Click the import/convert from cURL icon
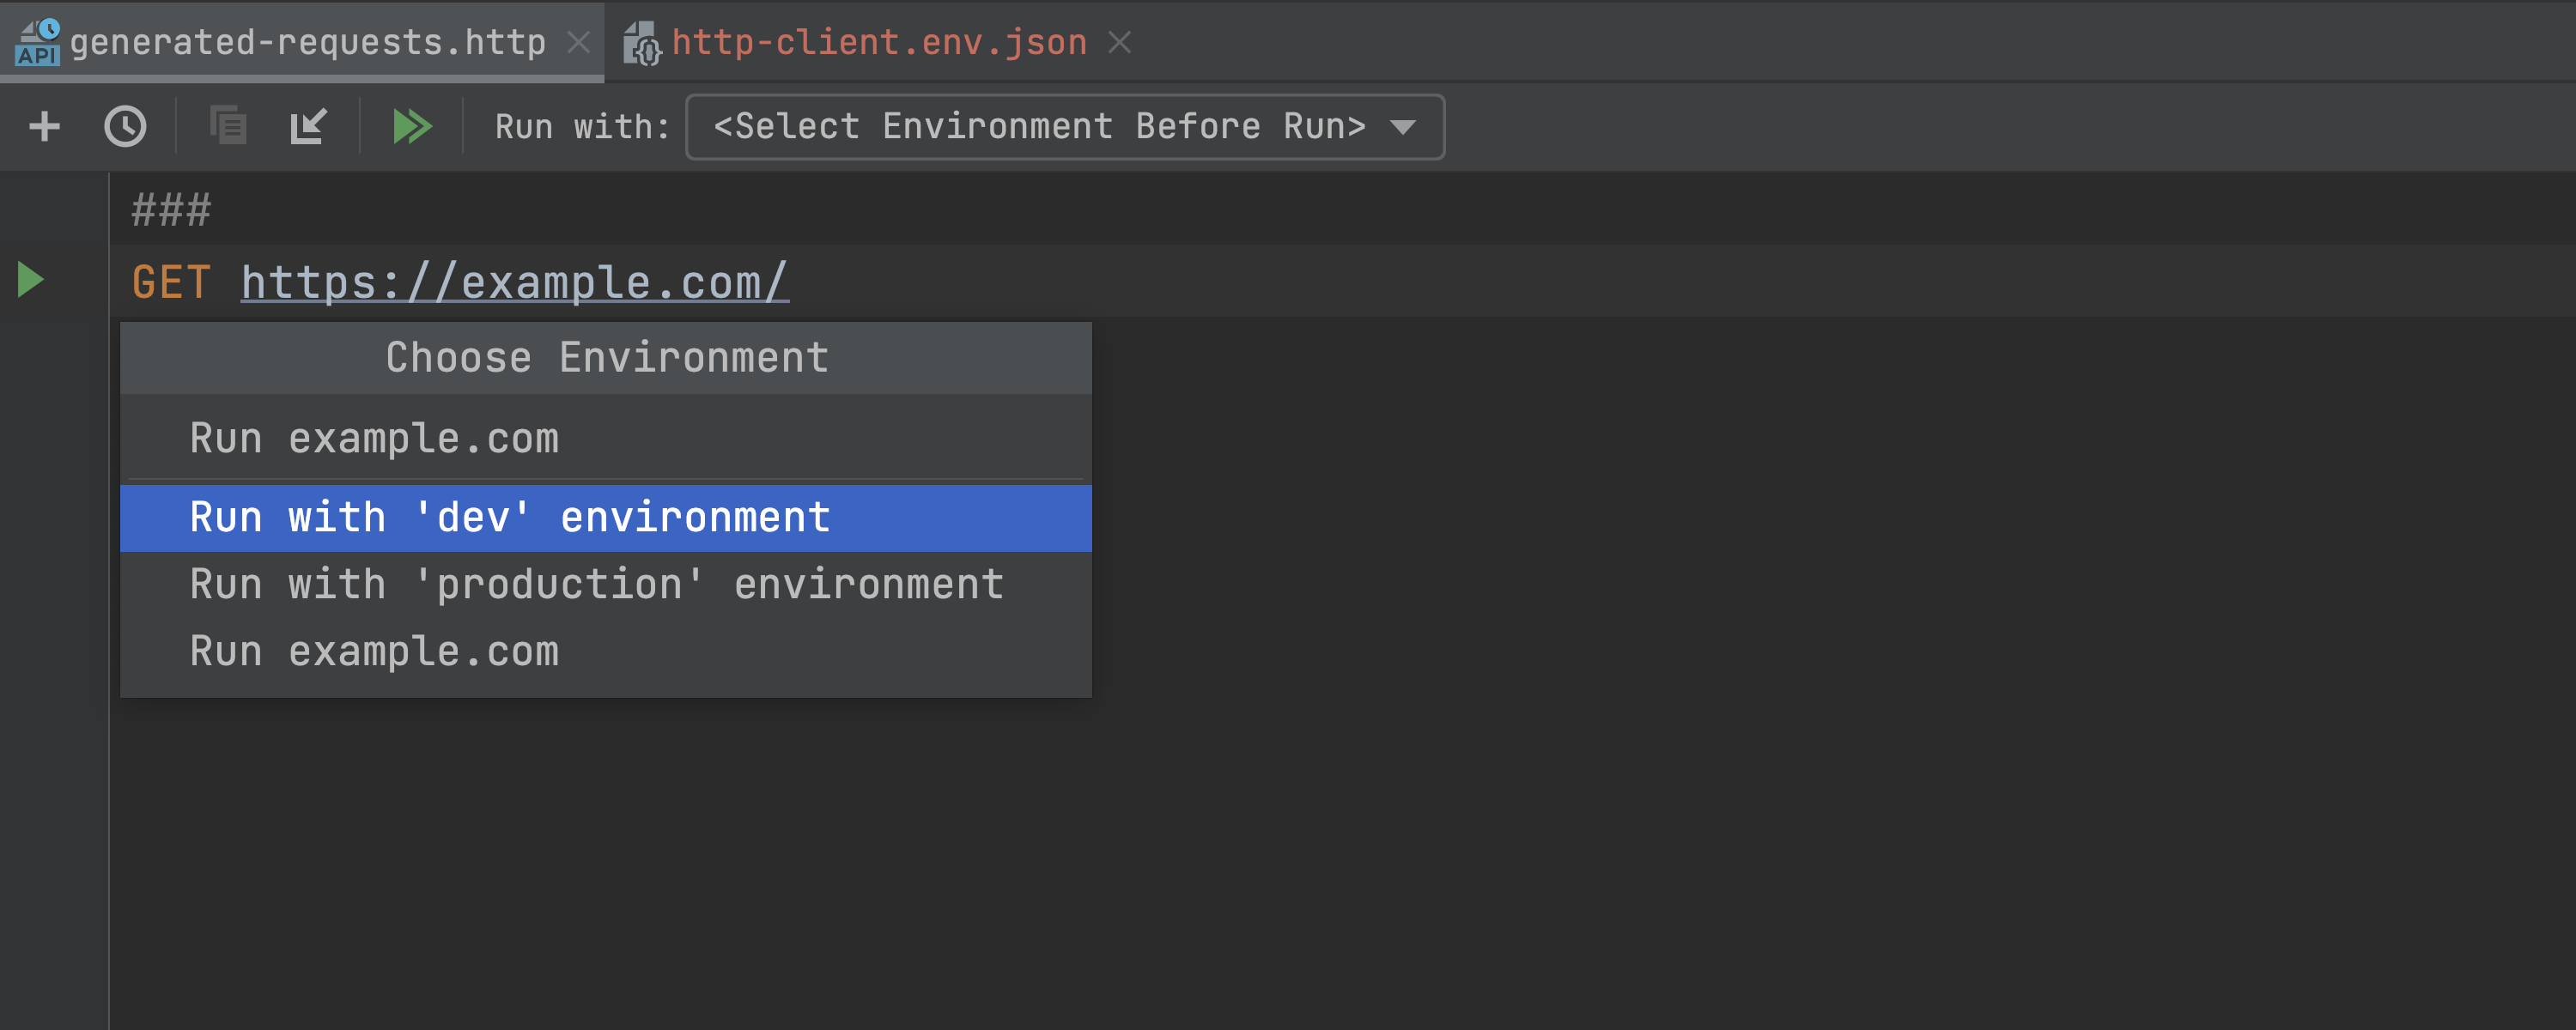This screenshot has height=1030, width=2576. (308, 127)
